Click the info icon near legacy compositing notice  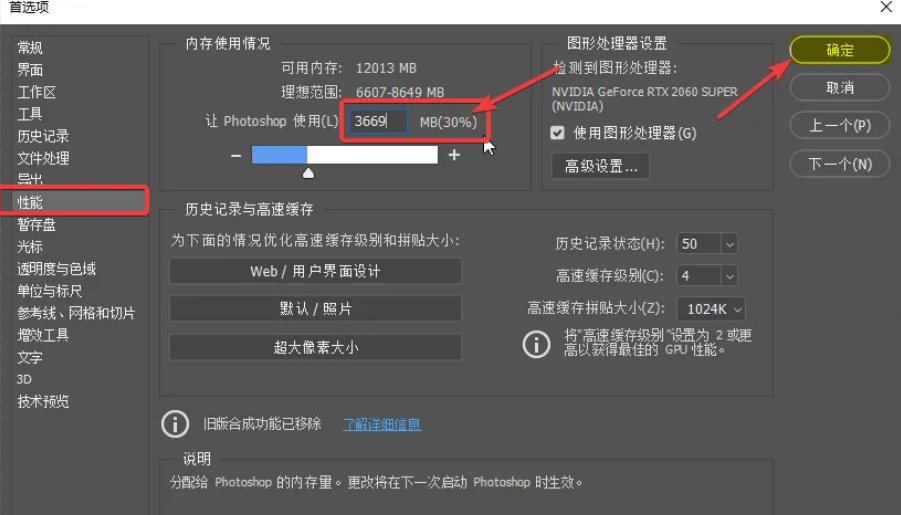(175, 424)
